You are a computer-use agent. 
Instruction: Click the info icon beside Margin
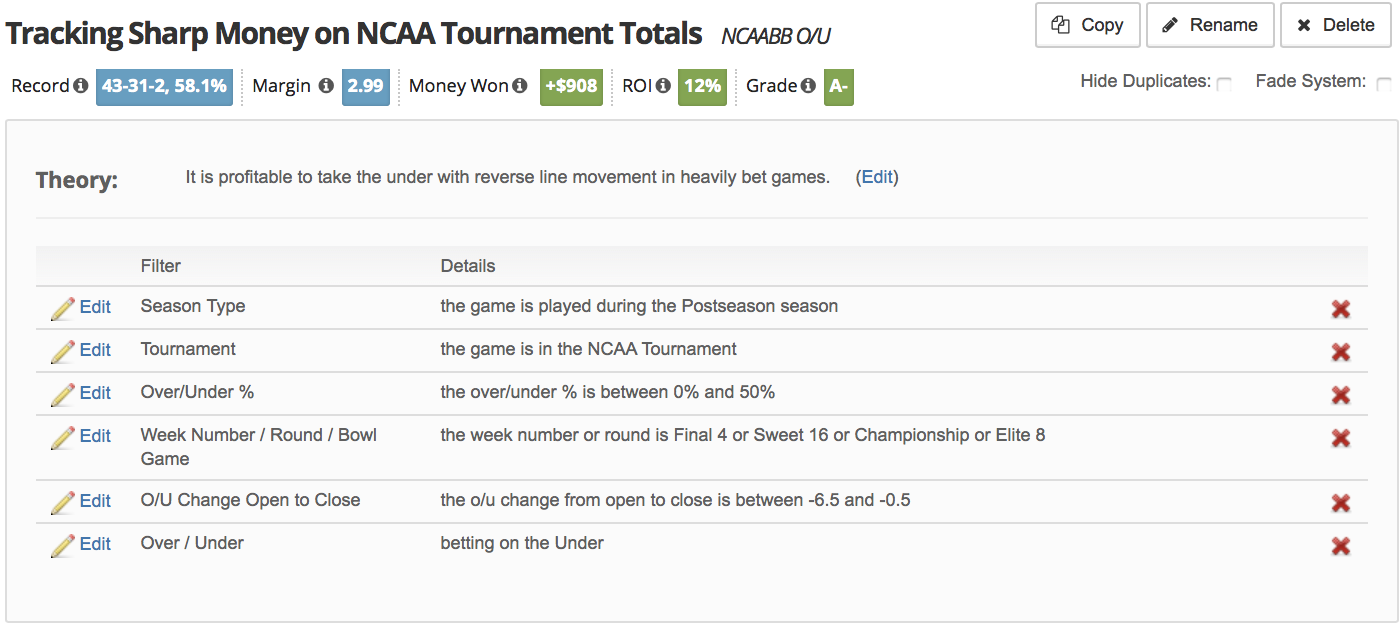click(326, 86)
